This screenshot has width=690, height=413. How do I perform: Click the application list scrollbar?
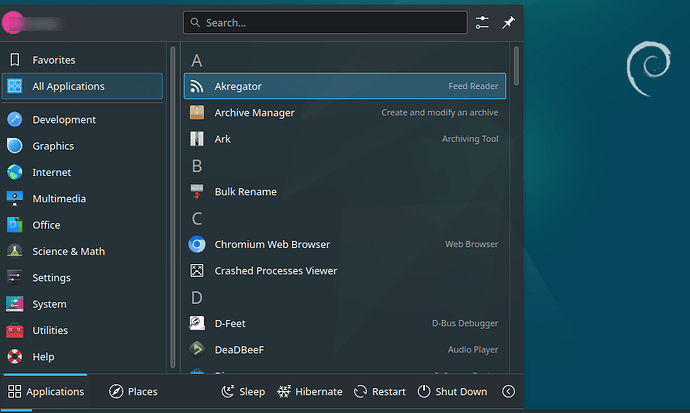click(516, 66)
